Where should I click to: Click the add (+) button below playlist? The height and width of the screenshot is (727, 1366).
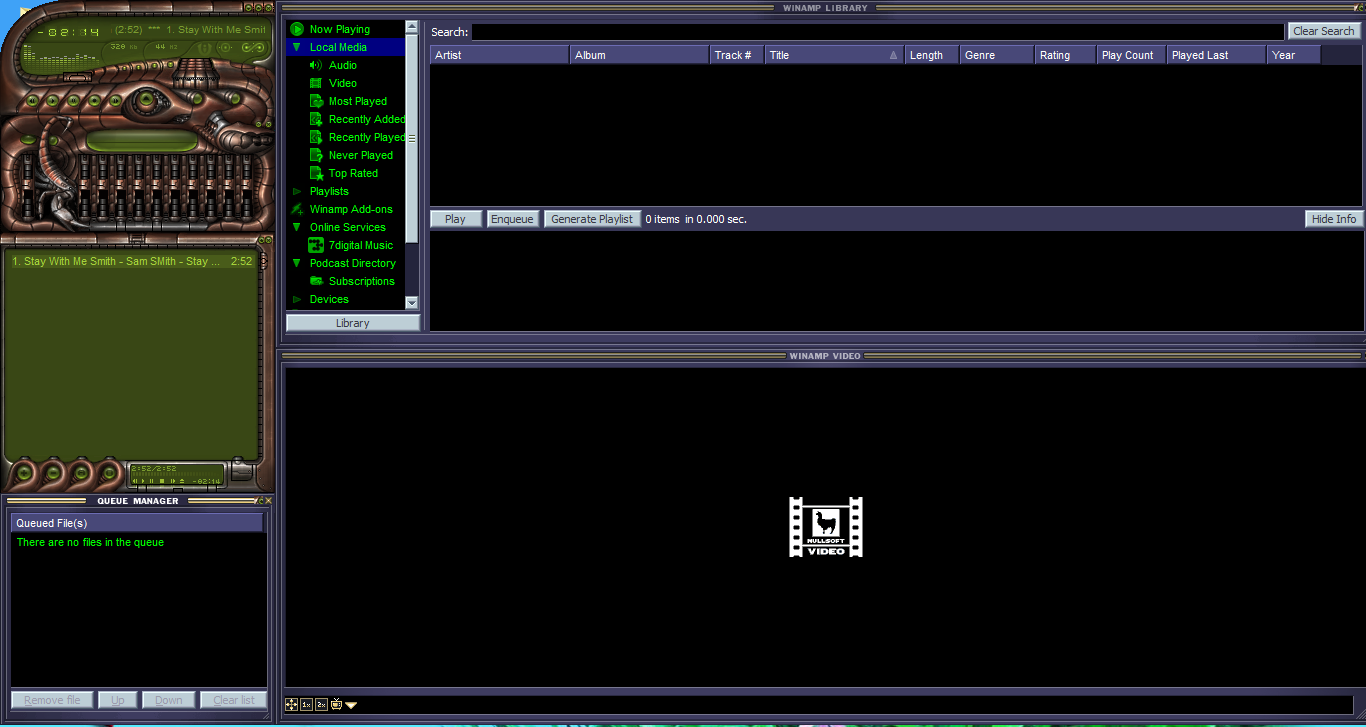(x=24, y=473)
